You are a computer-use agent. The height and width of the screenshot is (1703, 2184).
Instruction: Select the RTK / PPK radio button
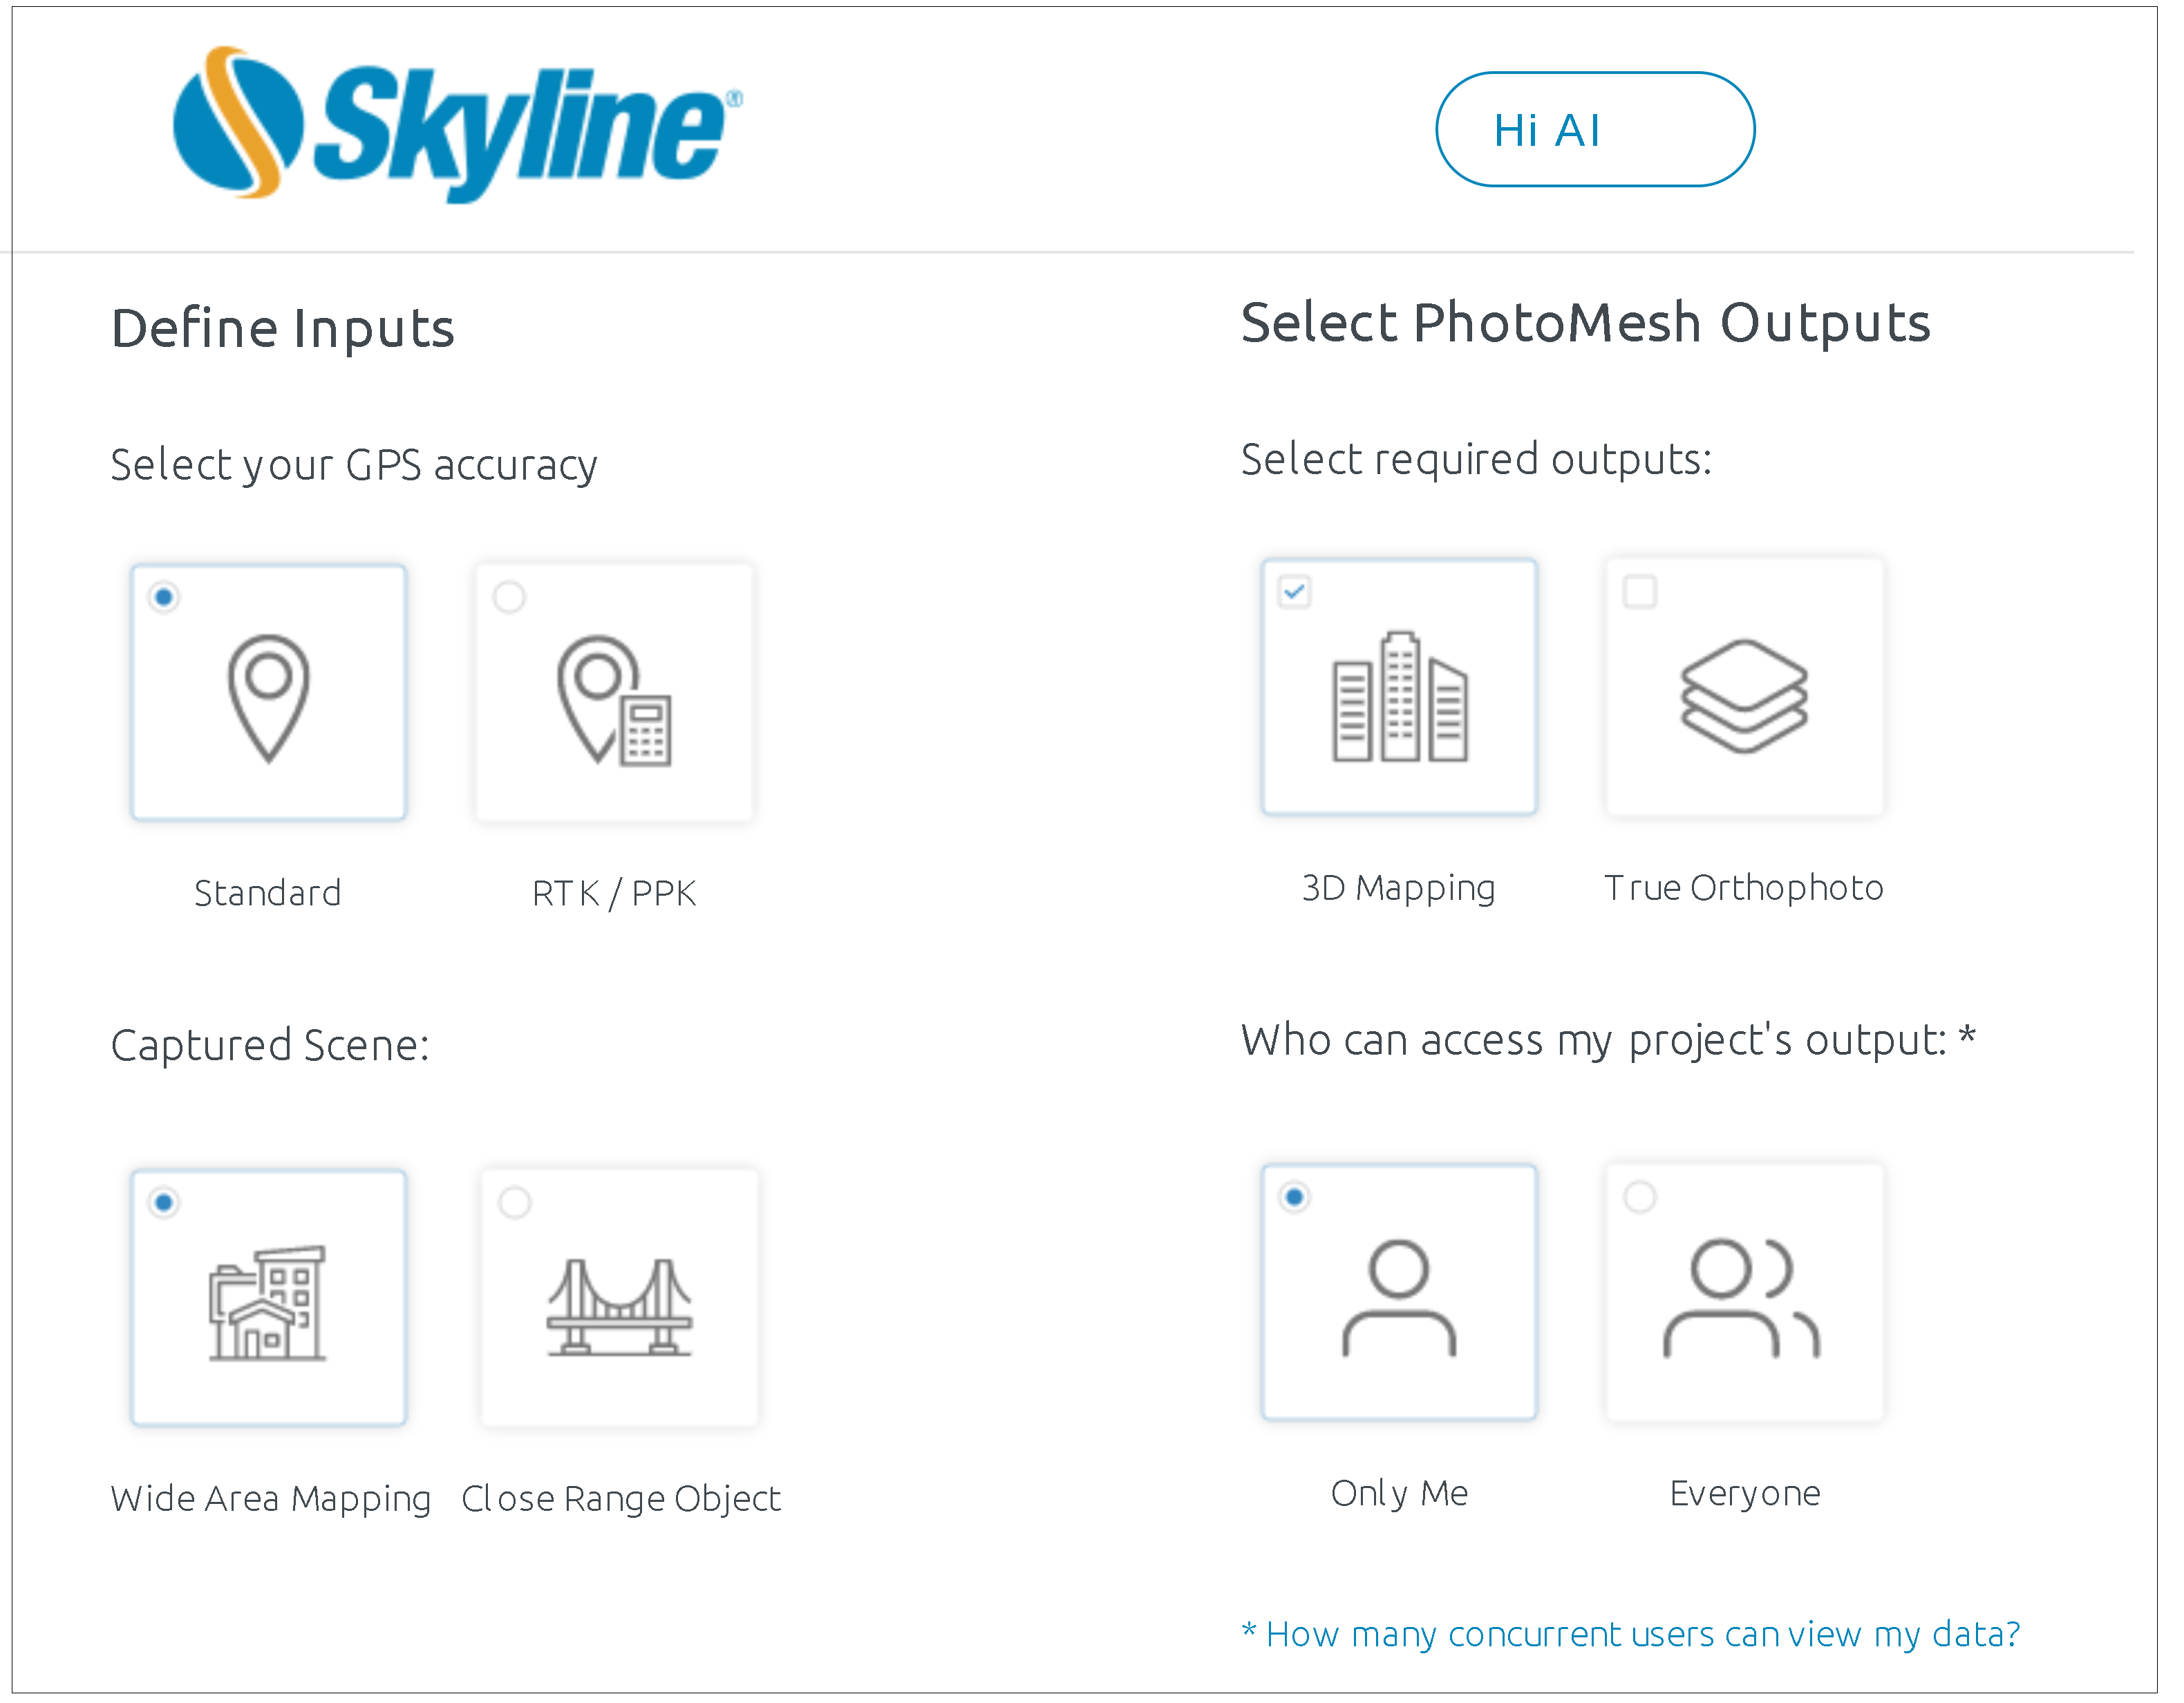click(x=509, y=597)
